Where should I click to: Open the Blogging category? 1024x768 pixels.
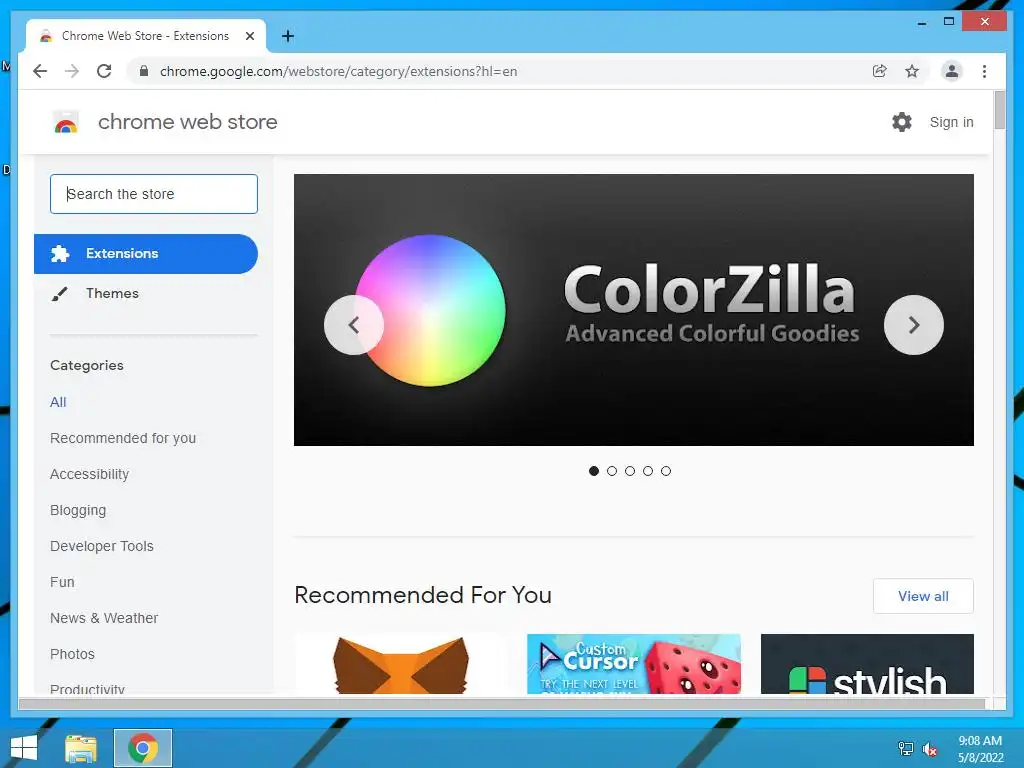point(78,510)
